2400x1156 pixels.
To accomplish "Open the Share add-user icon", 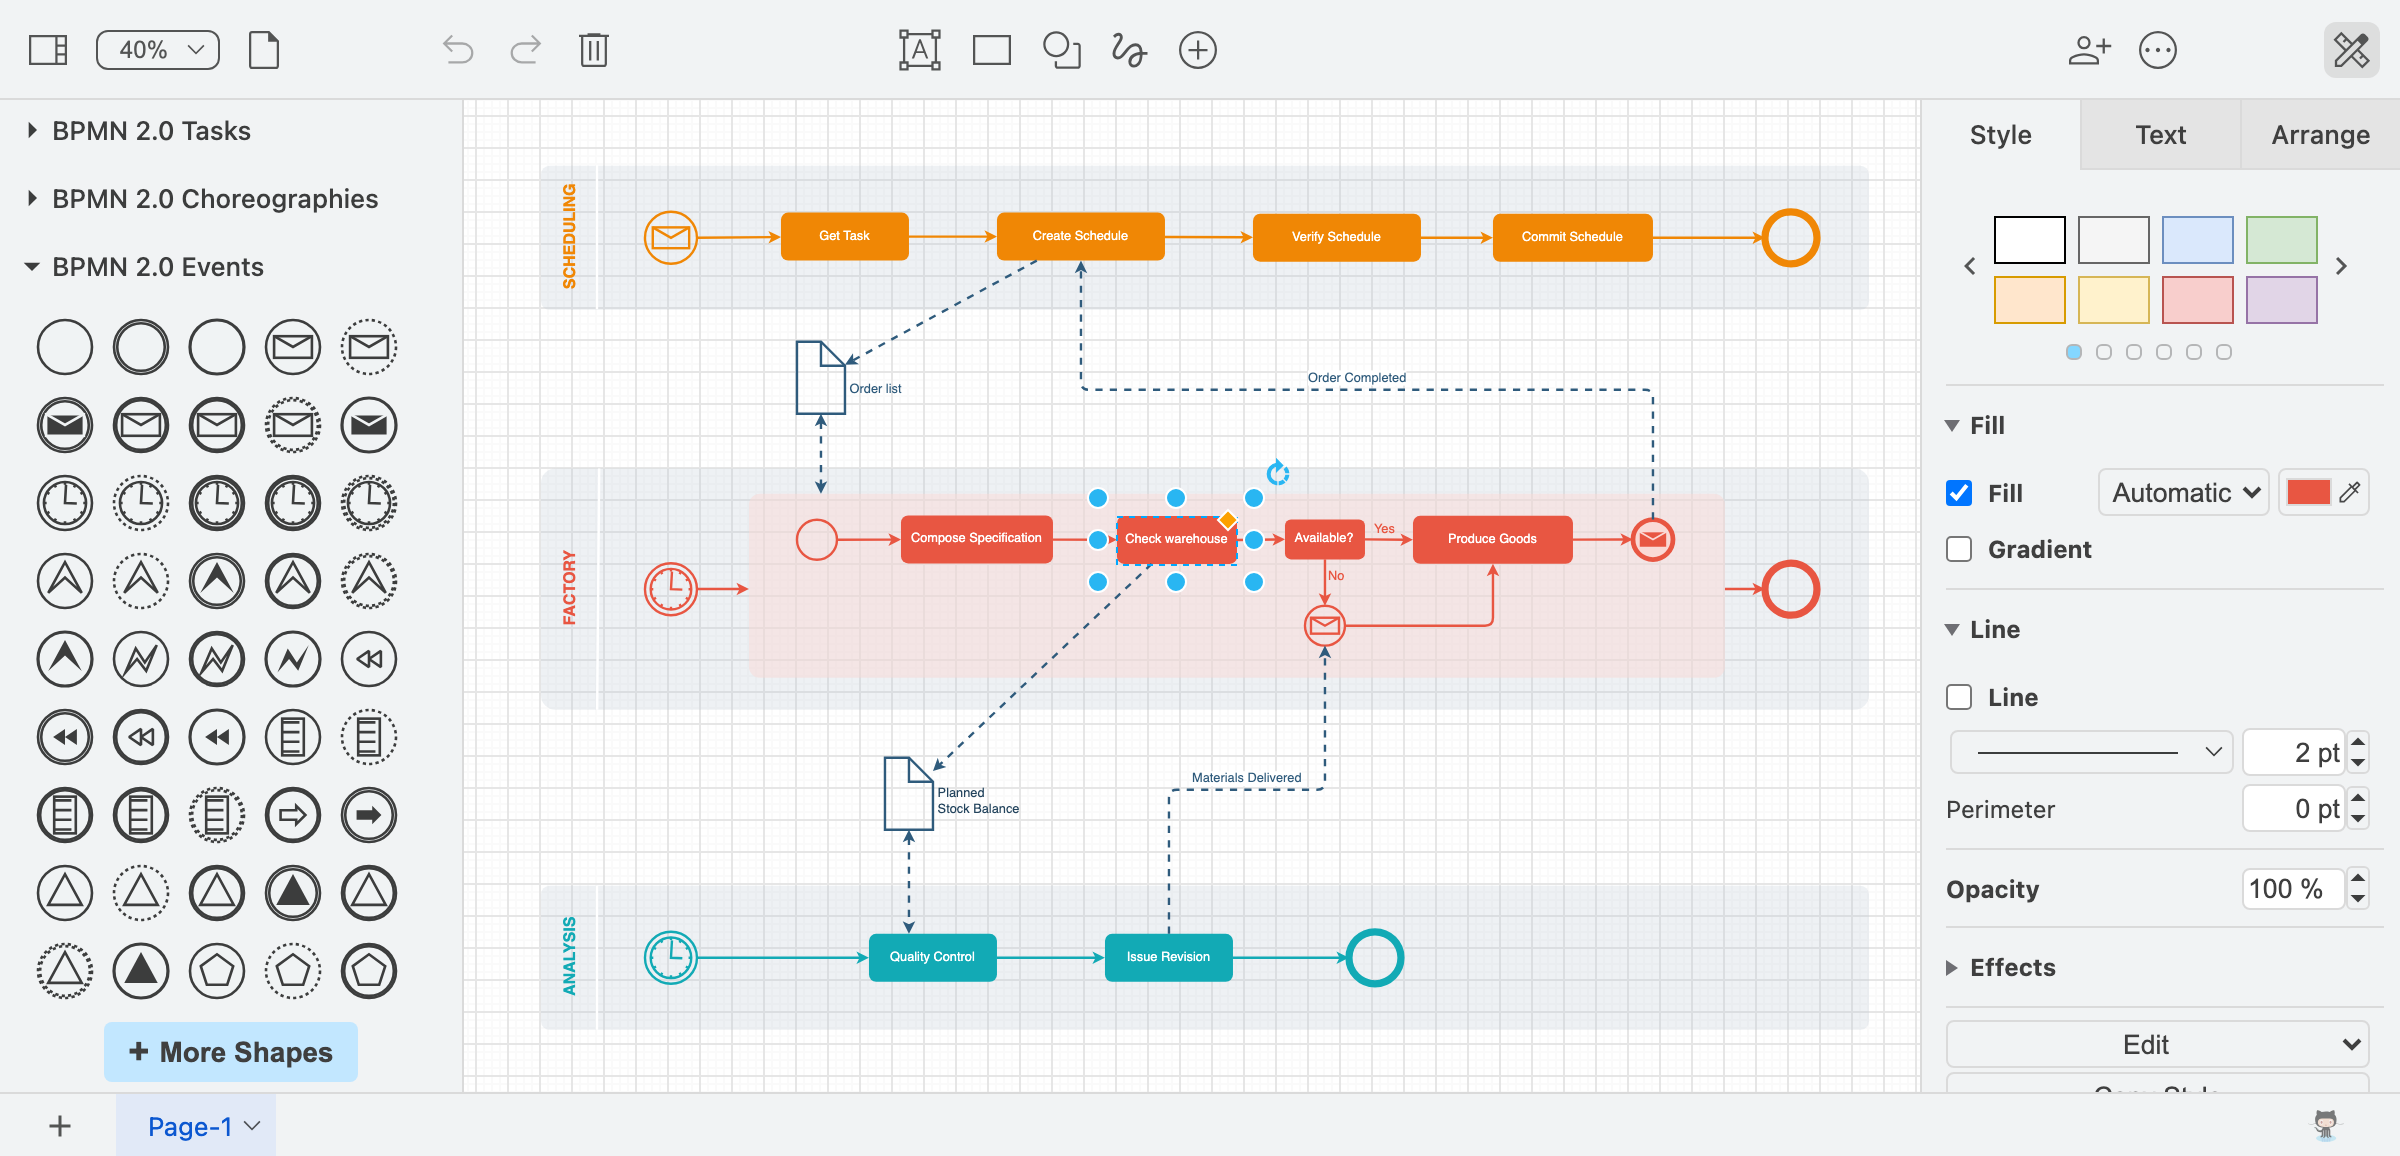I will 2089,50.
